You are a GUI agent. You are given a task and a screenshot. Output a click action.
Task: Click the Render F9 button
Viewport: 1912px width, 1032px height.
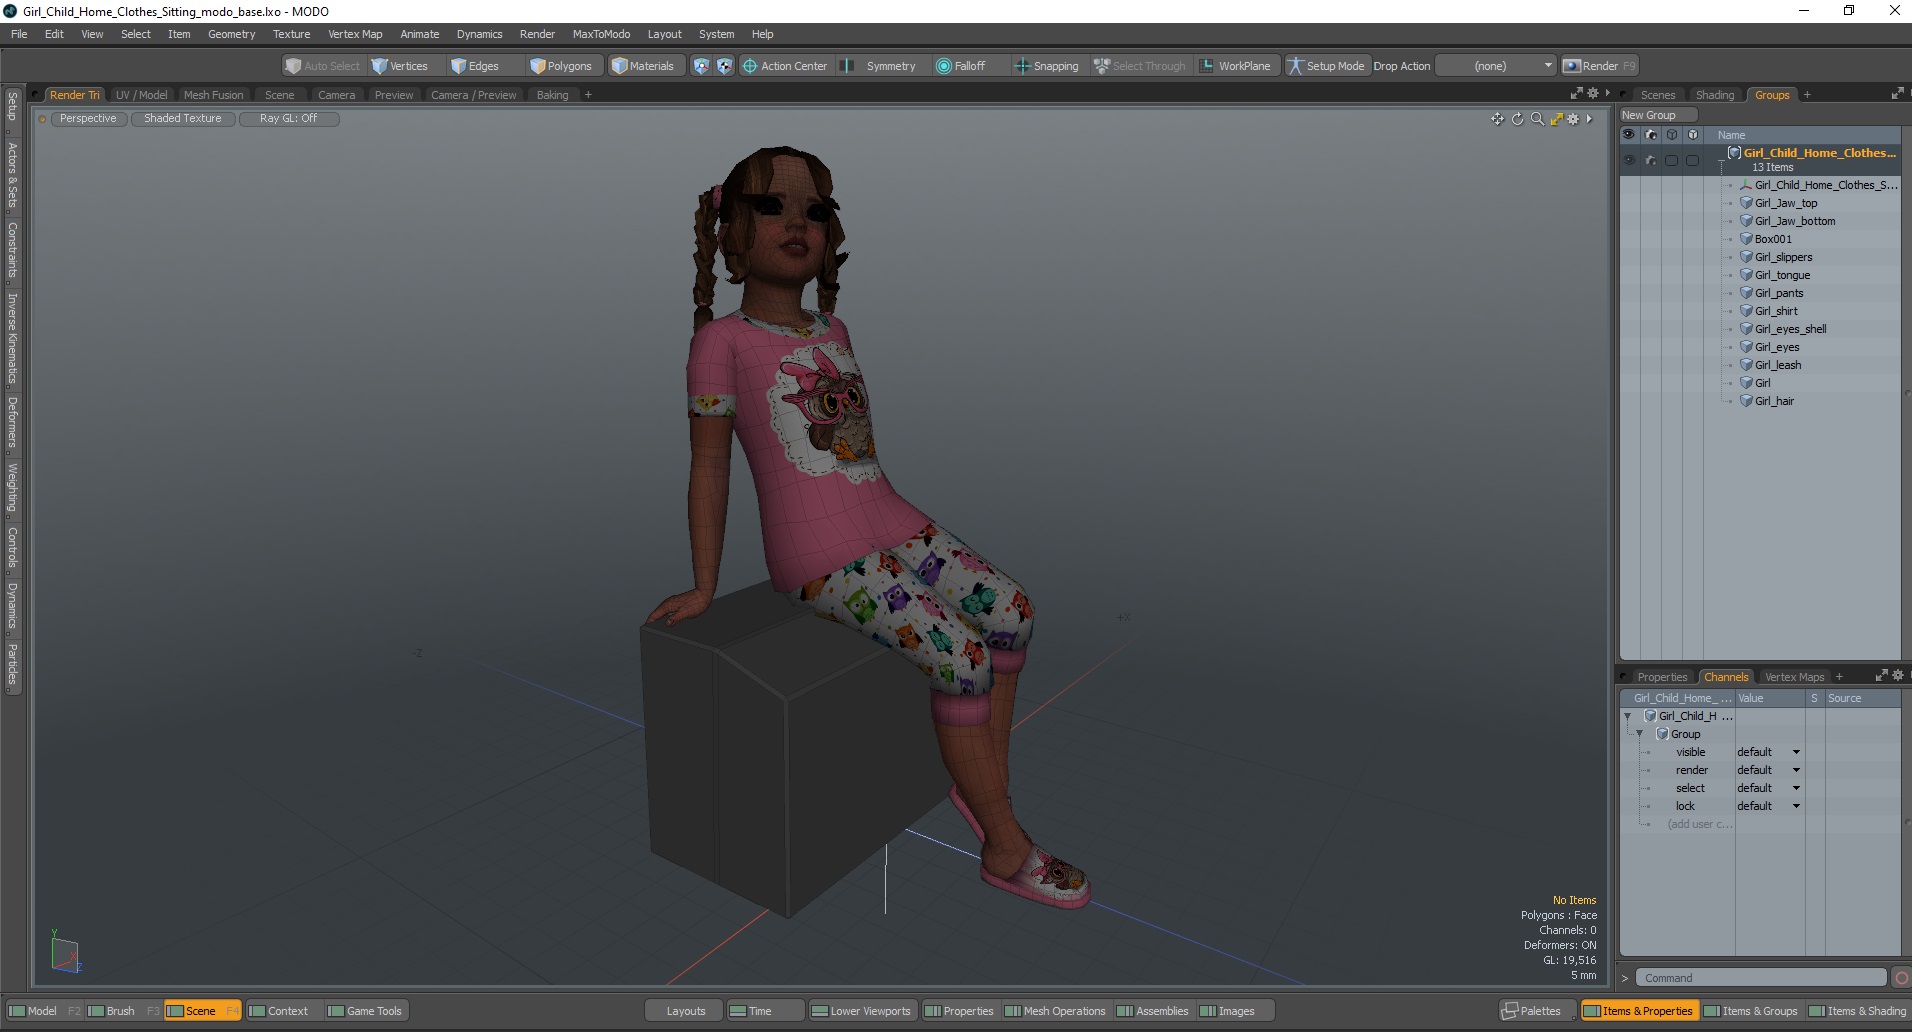(1600, 66)
